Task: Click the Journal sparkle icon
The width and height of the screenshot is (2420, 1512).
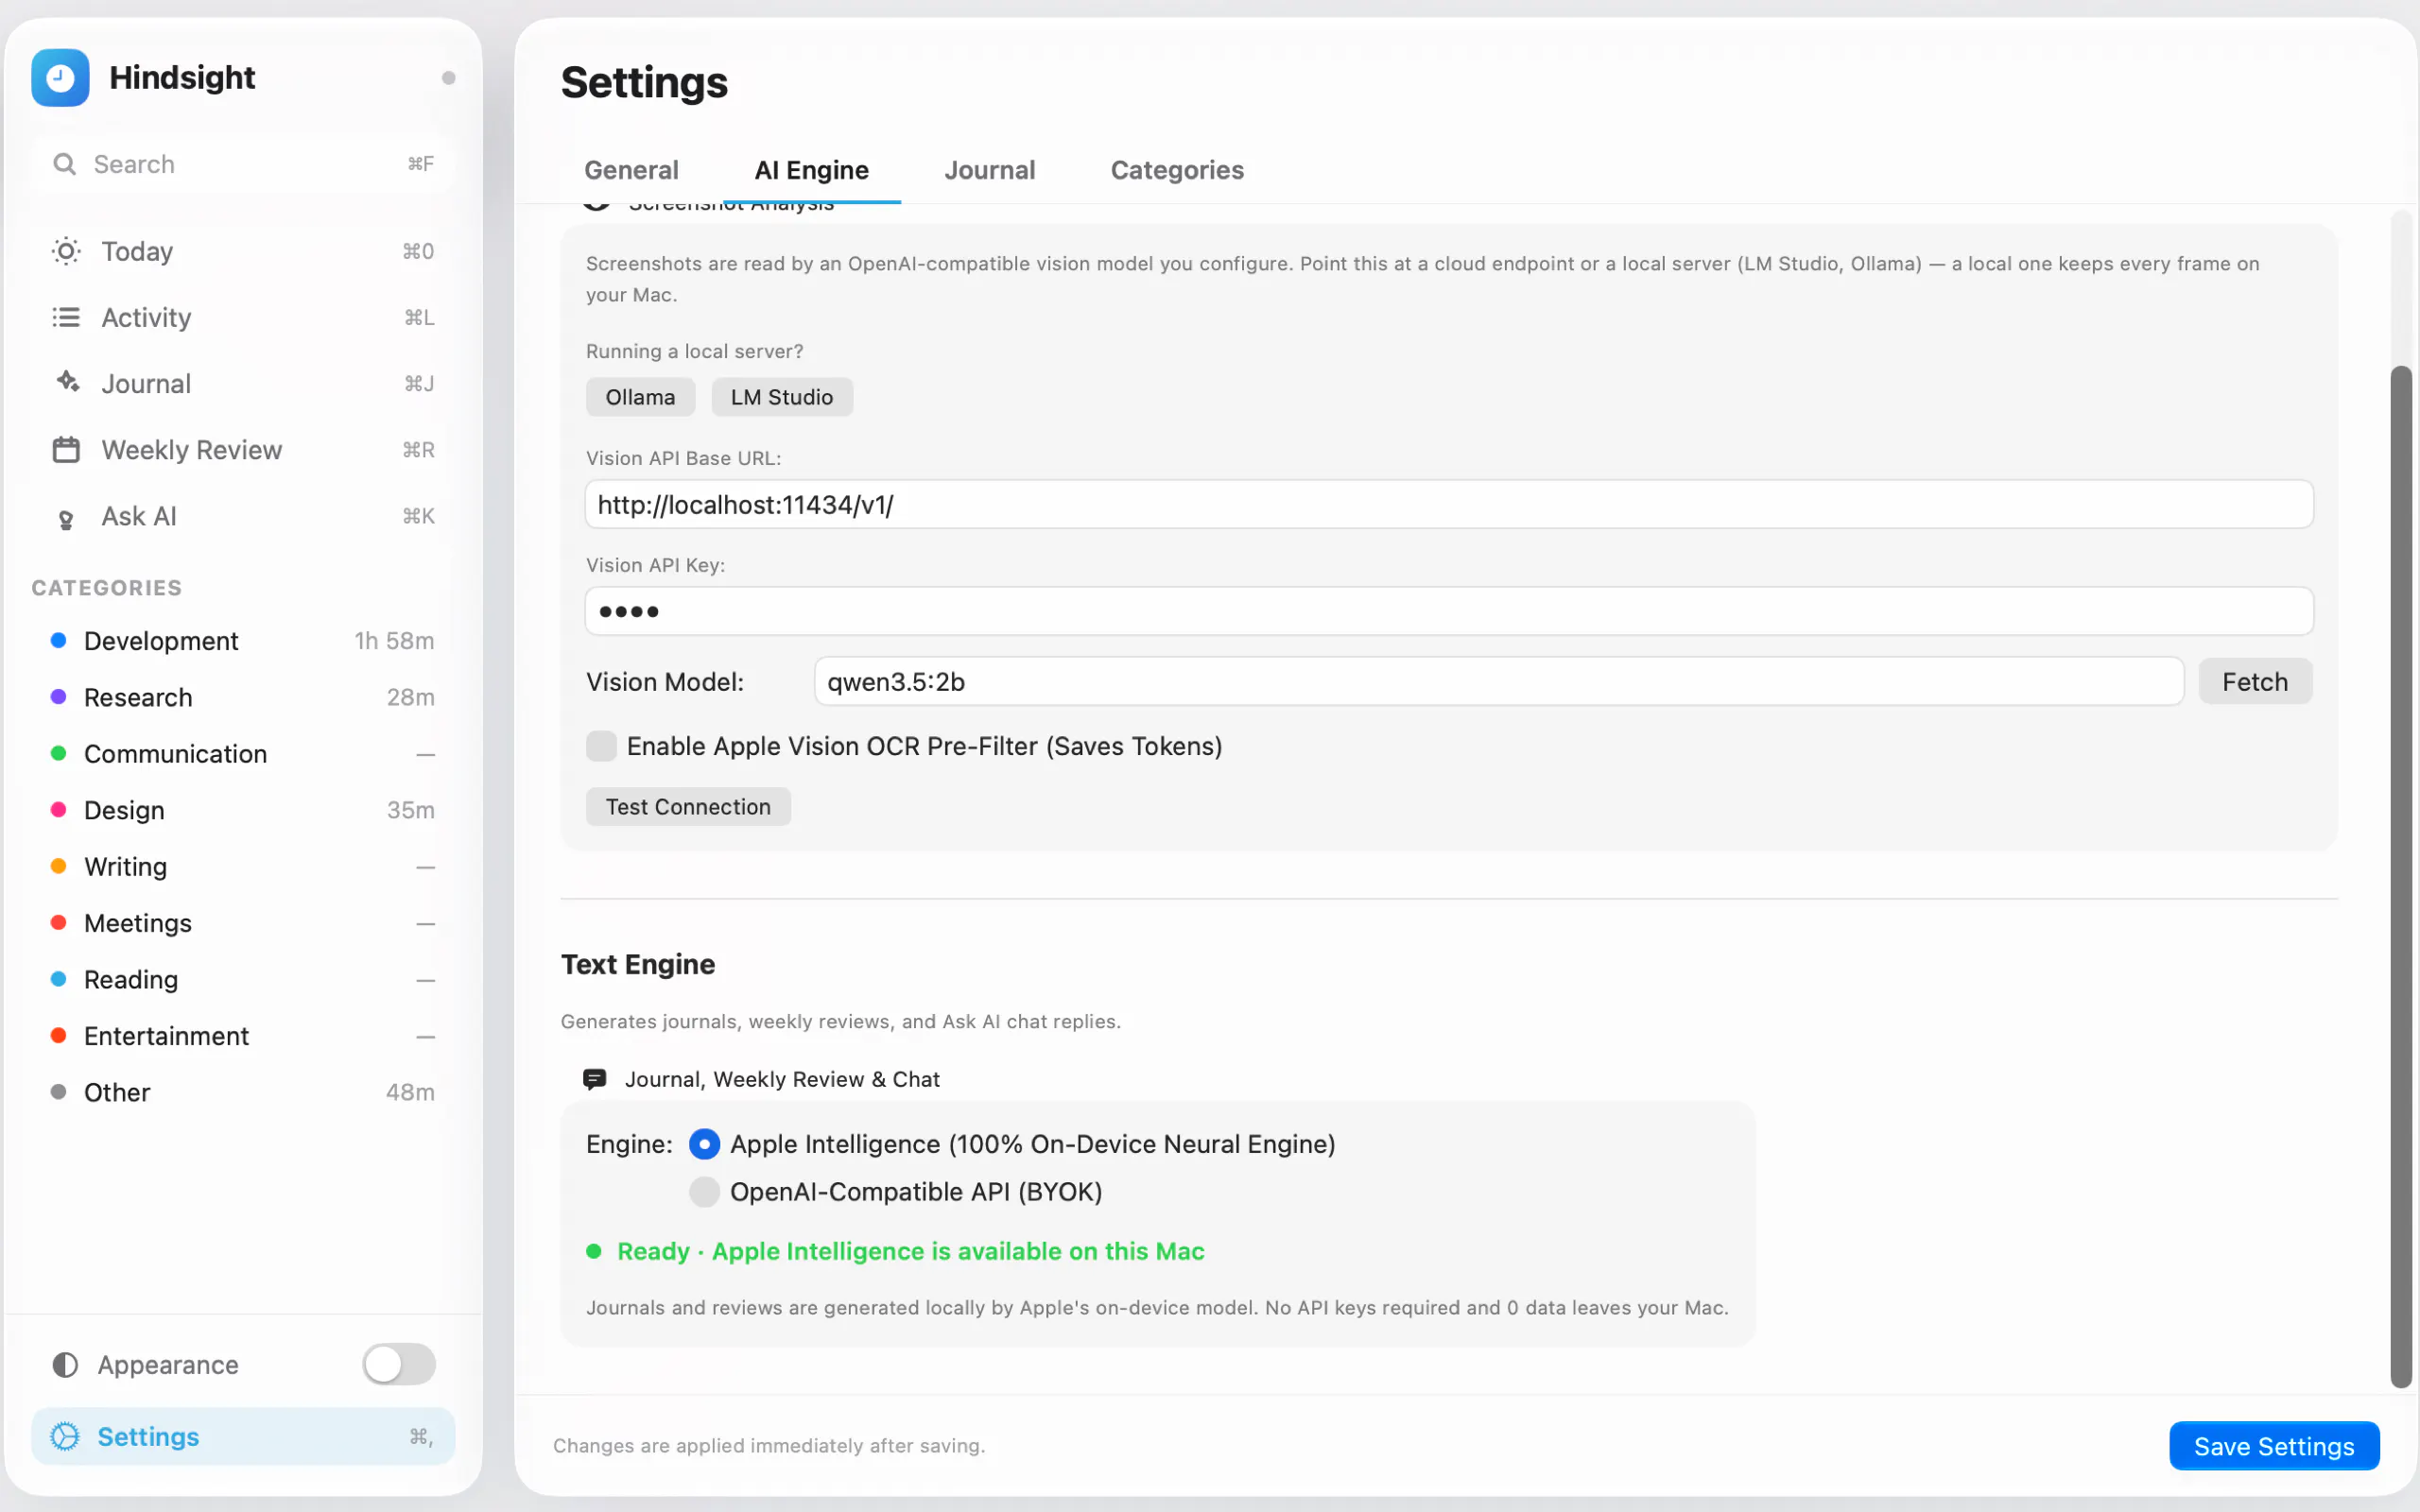Action: [67, 382]
